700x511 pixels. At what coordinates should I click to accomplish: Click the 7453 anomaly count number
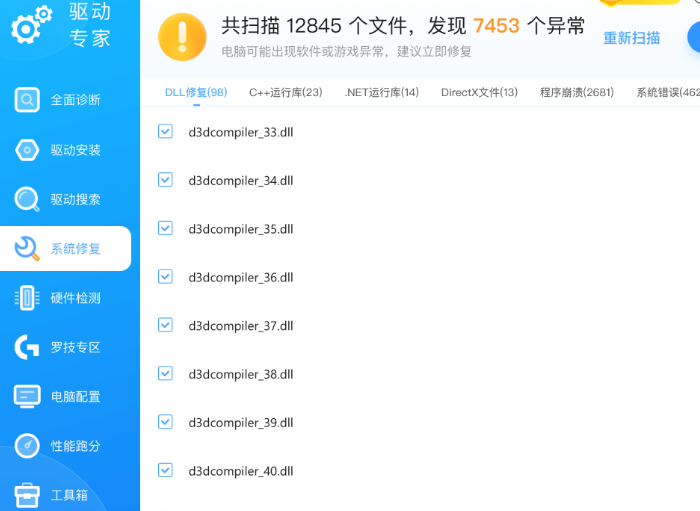click(496, 25)
